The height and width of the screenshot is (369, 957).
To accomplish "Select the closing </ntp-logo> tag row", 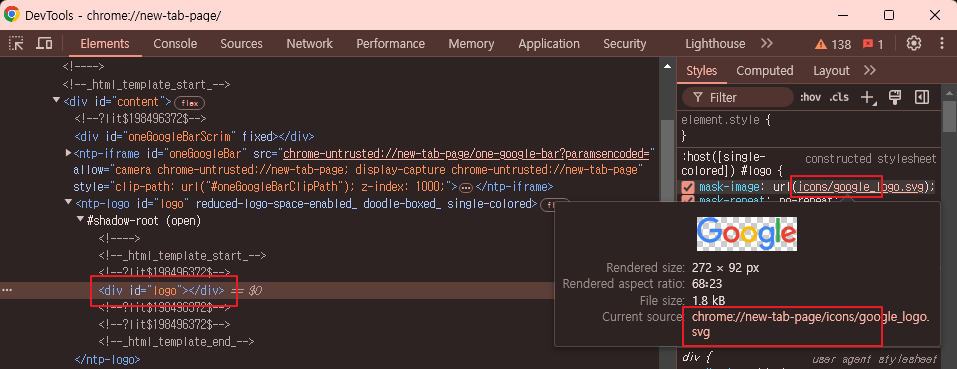I will 107,359.
